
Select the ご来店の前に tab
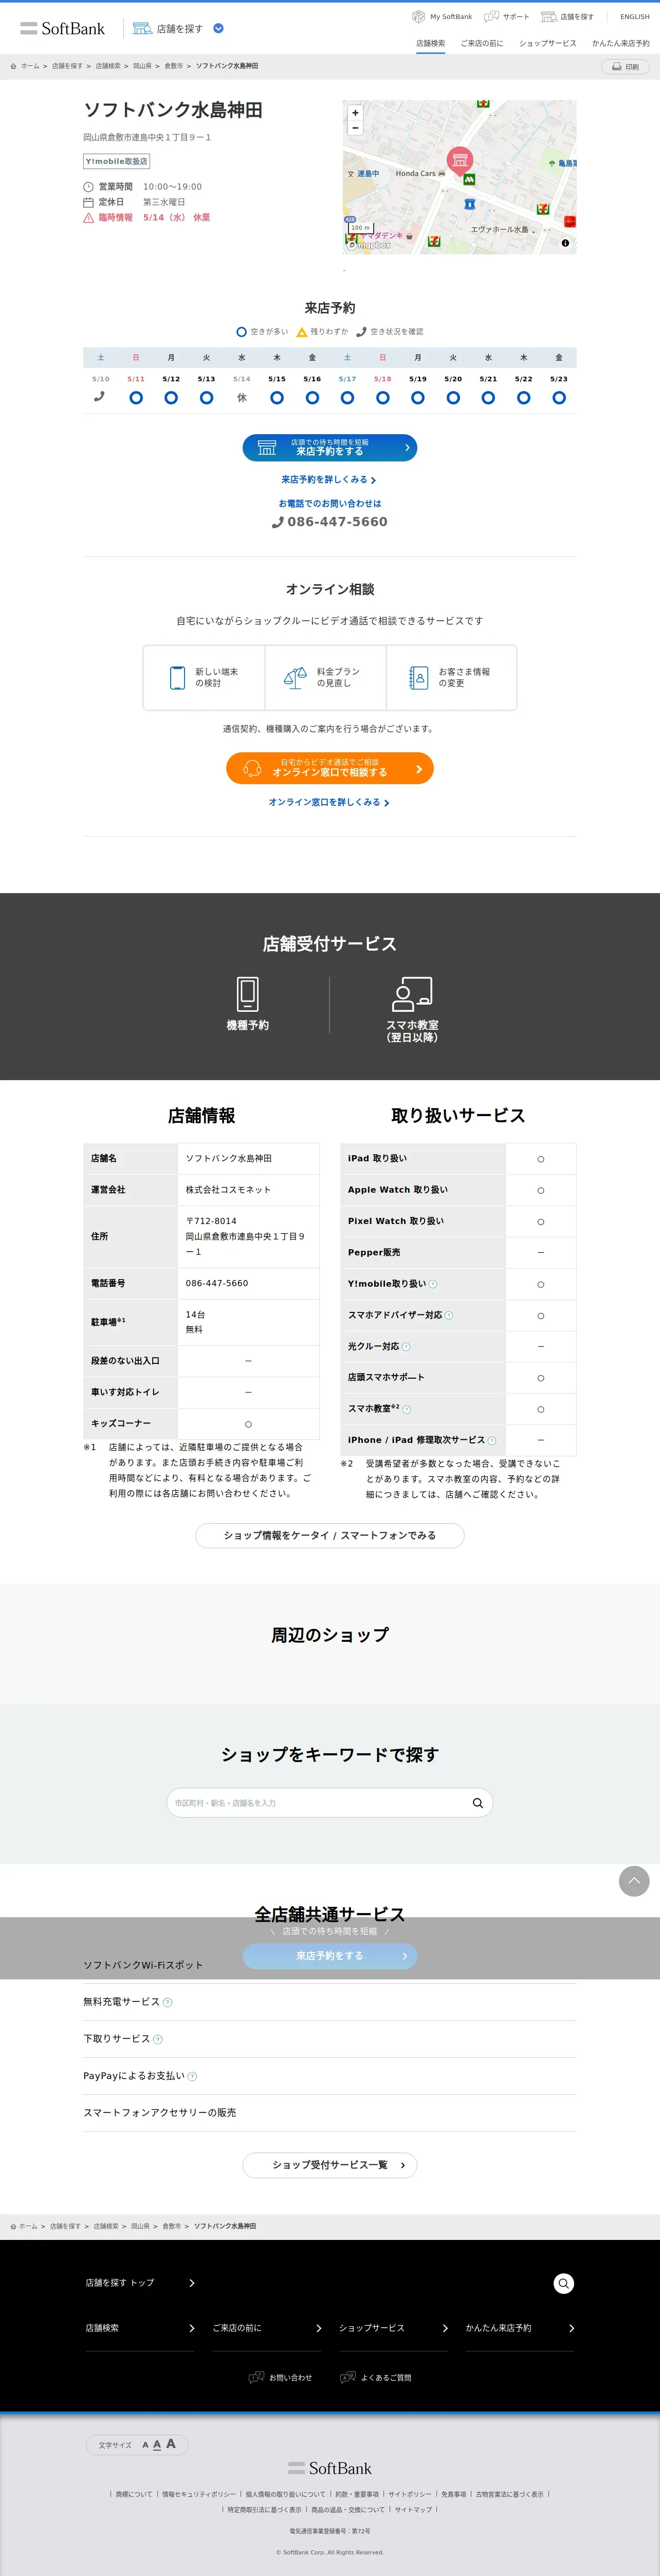pyautogui.click(x=482, y=43)
